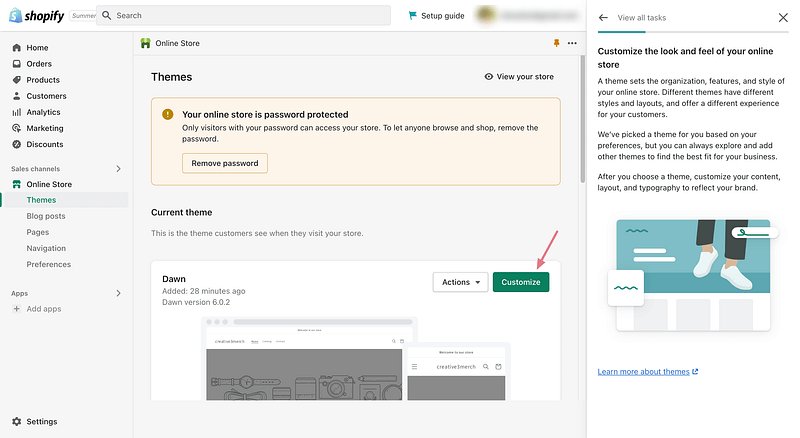Open the blurred account profile menu
Viewport: 800px width, 438px height.
coord(527,15)
